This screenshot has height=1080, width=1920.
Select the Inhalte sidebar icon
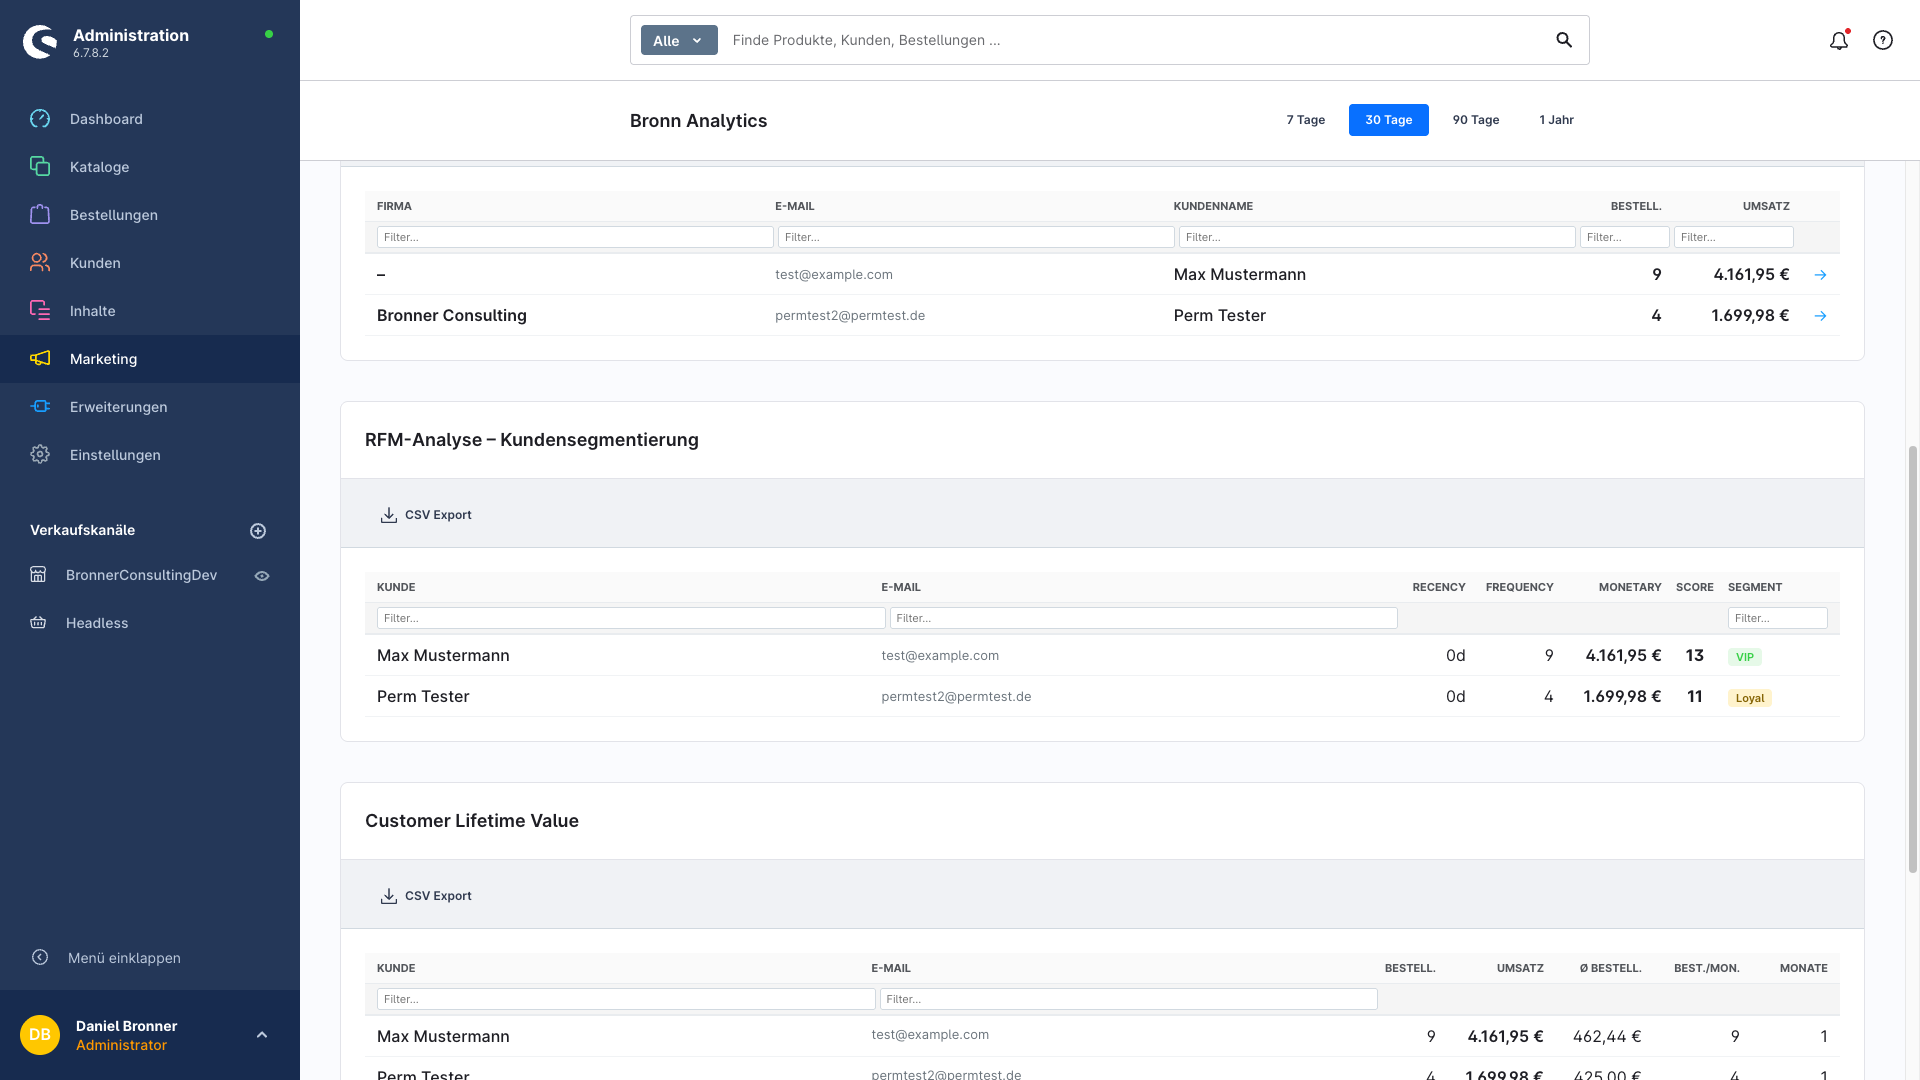[40, 310]
